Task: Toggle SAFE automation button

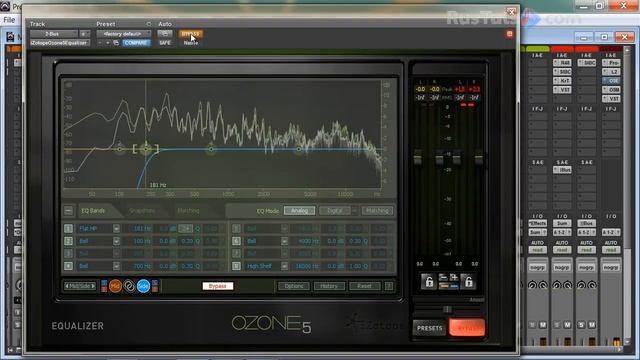Action: (165, 43)
